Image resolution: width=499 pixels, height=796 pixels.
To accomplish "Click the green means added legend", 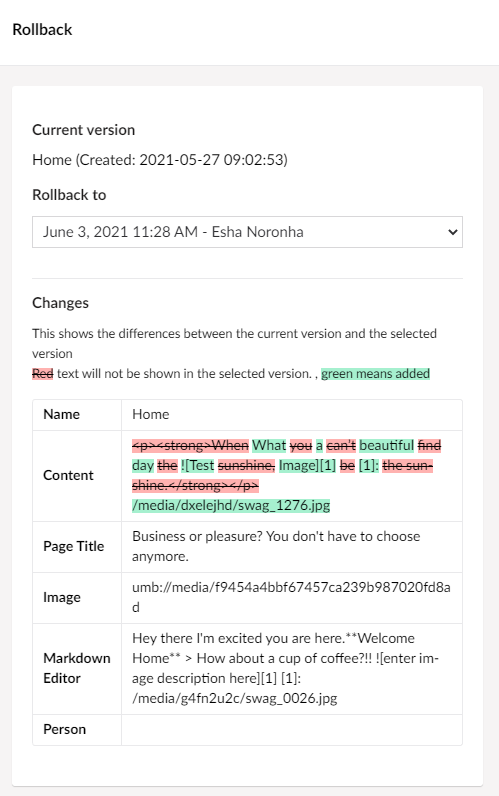I will 375,374.
